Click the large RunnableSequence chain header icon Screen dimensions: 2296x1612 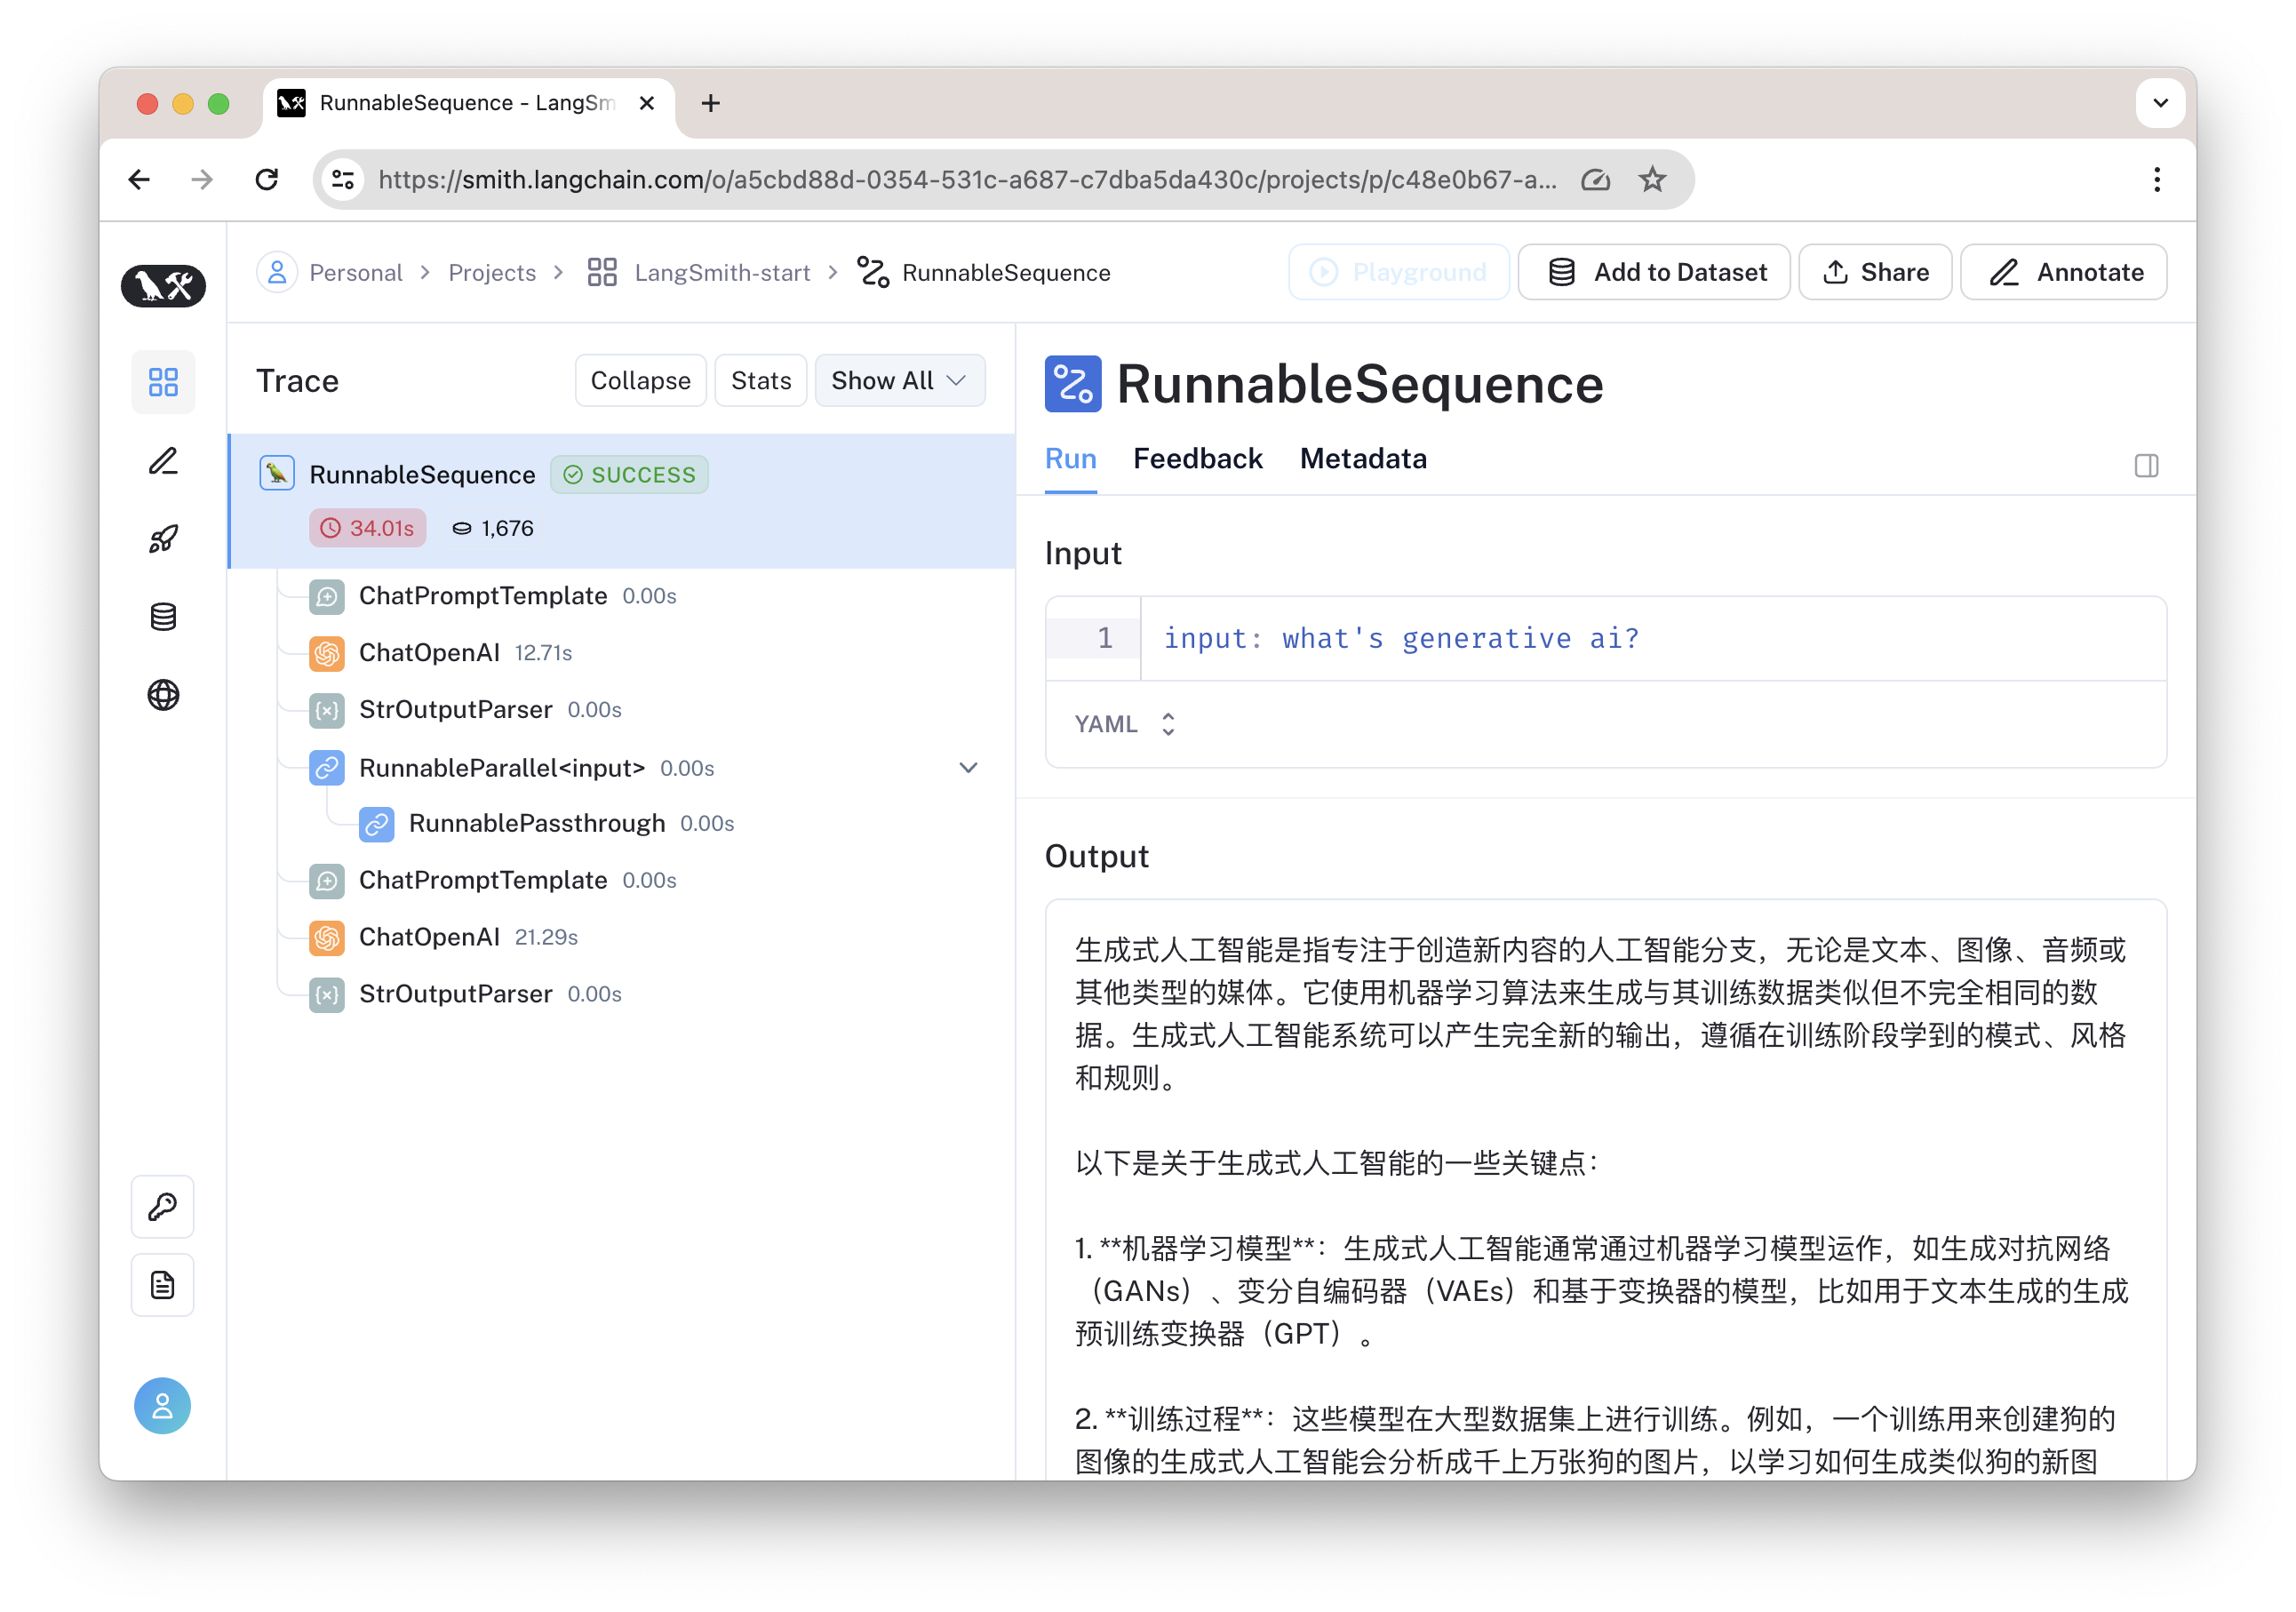pos(1073,384)
